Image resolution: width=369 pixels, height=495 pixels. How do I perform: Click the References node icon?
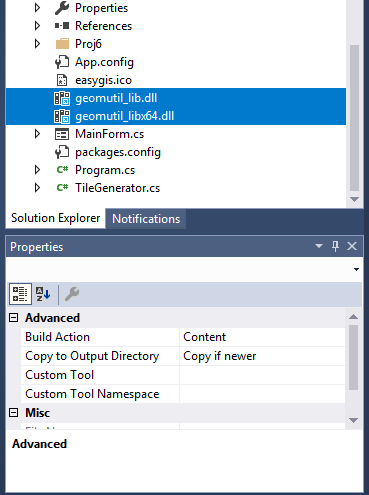coord(62,26)
